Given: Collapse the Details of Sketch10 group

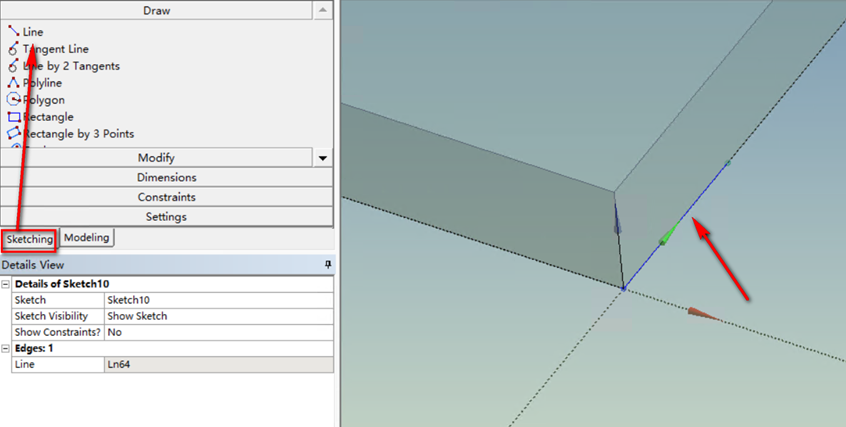Looking at the screenshot, I should [x=5, y=284].
